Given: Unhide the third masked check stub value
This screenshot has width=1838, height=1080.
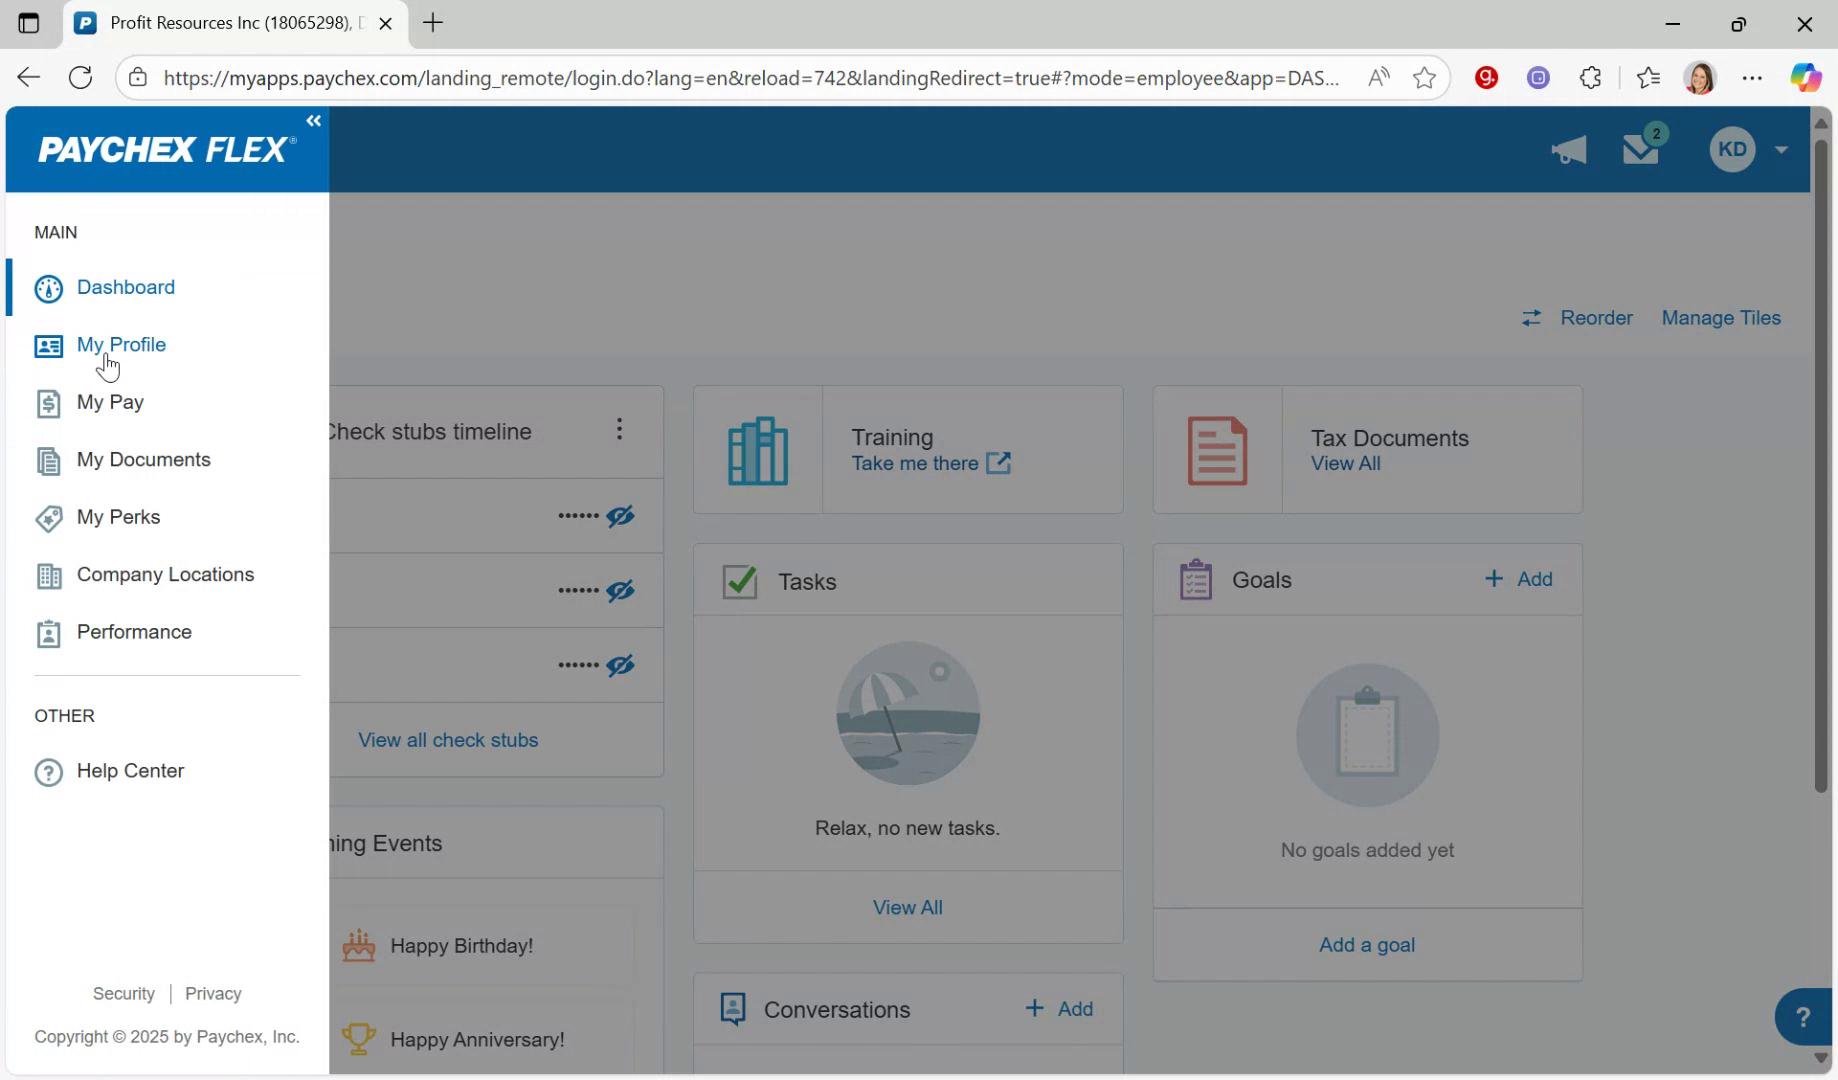Looking at the screenshot, I should point(620,665).
